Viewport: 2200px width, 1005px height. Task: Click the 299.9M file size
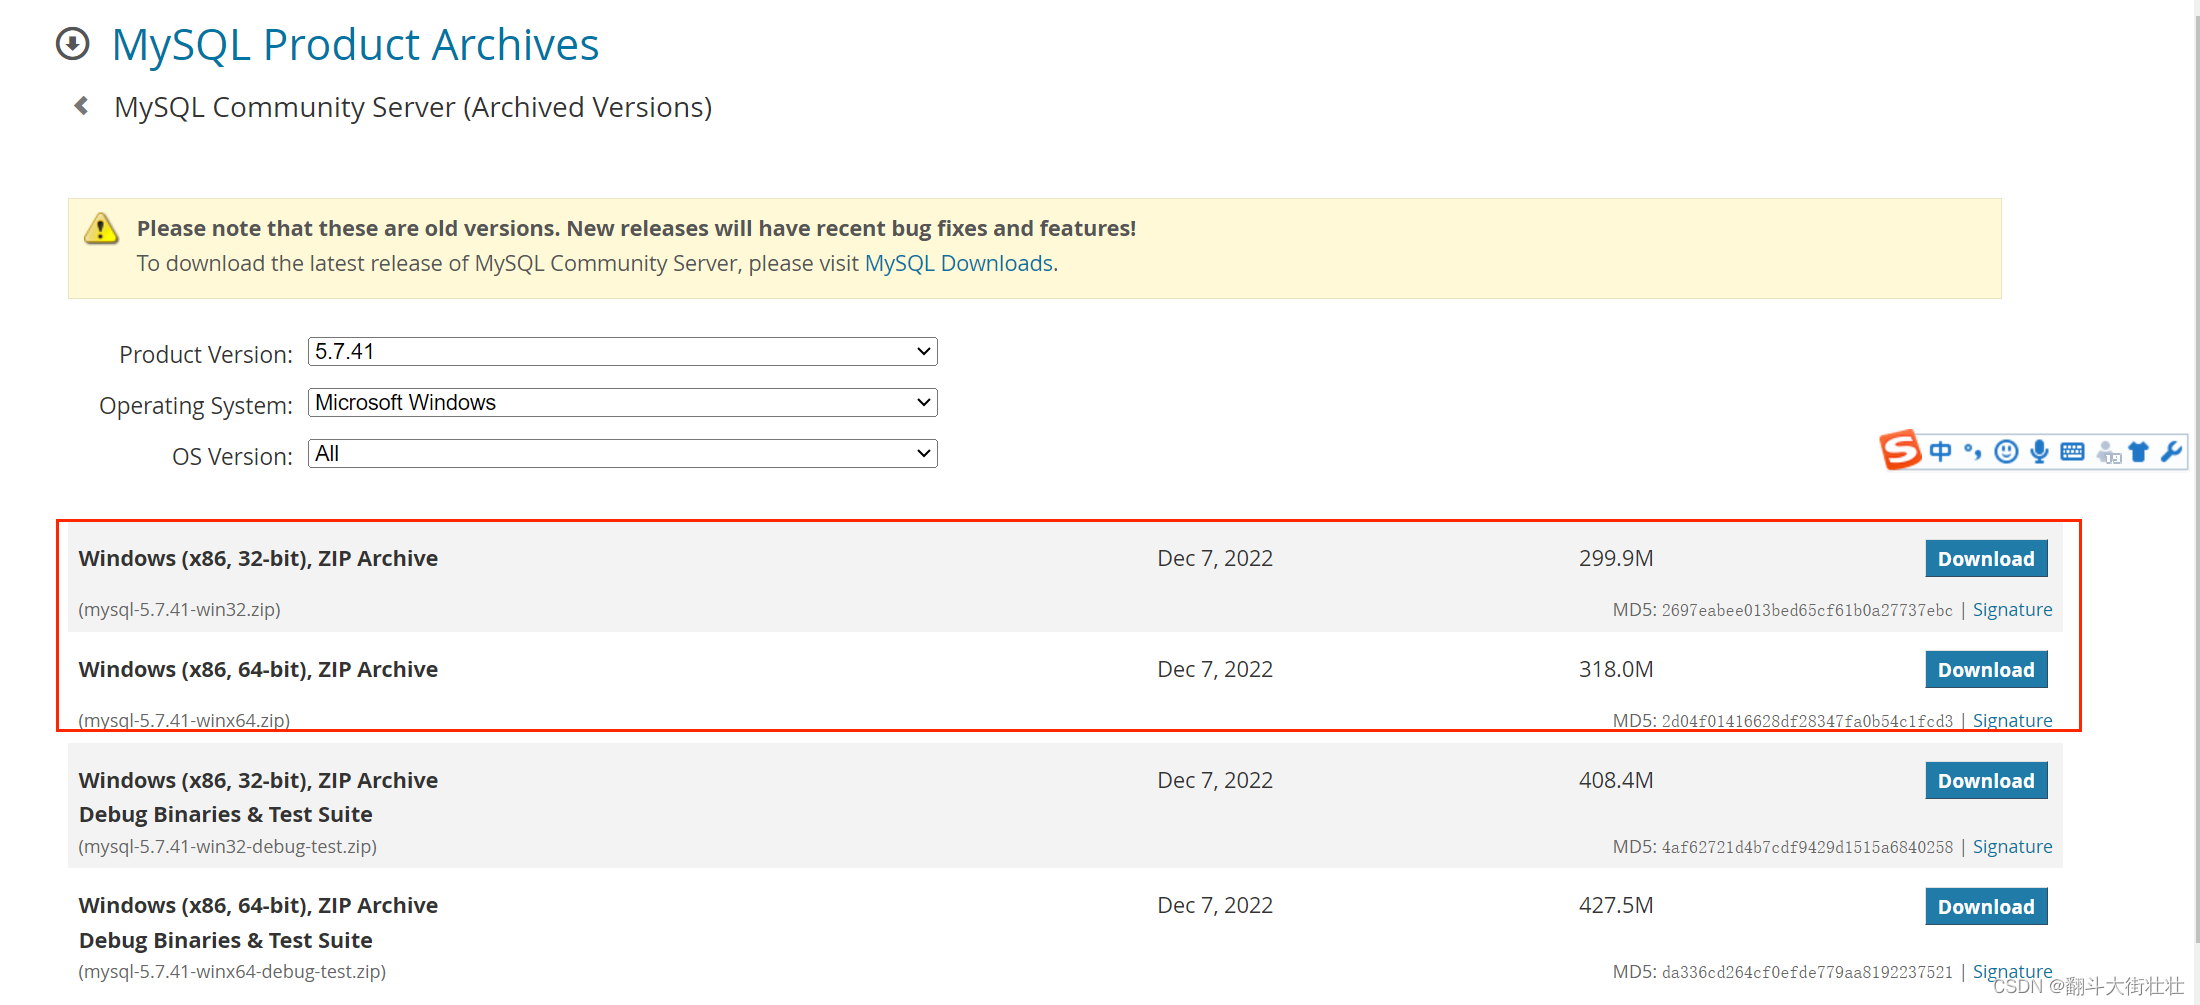tap(1616, 559)
